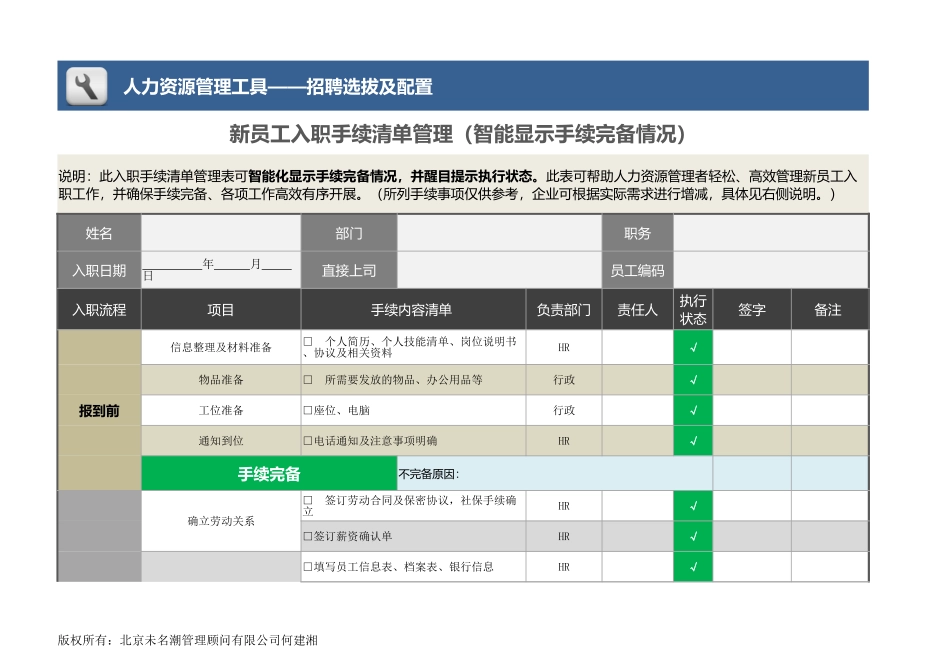Click green check for 签订劳动合同 row
Screen dimensions: 950x672
pos(693,506)
